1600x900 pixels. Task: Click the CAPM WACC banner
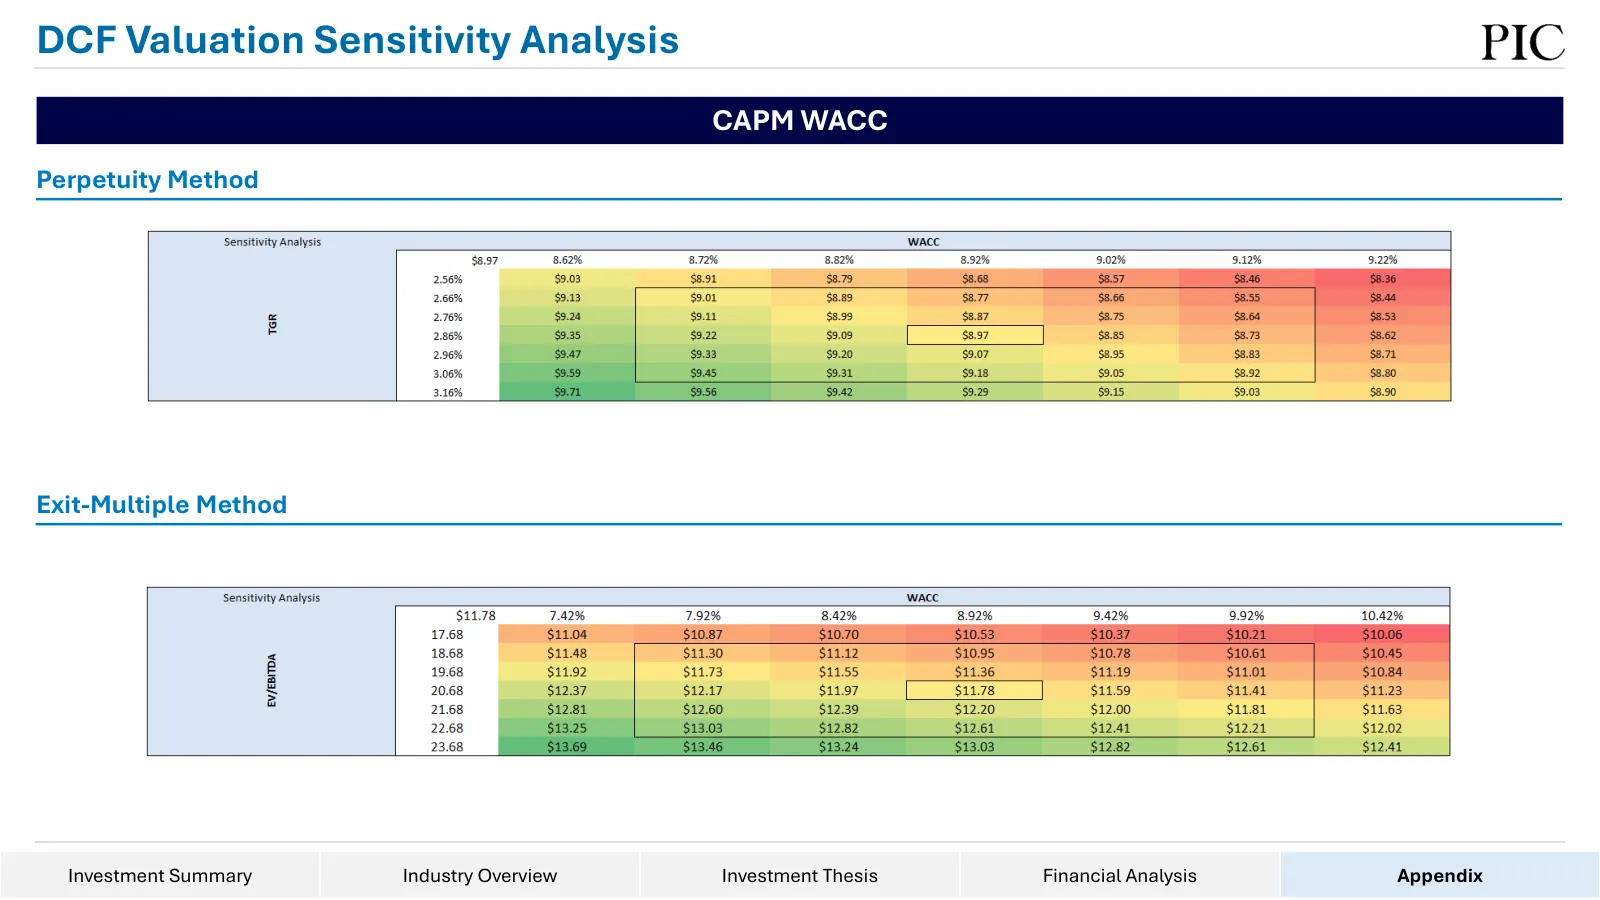pyautogui.click(x=800, y=120)
